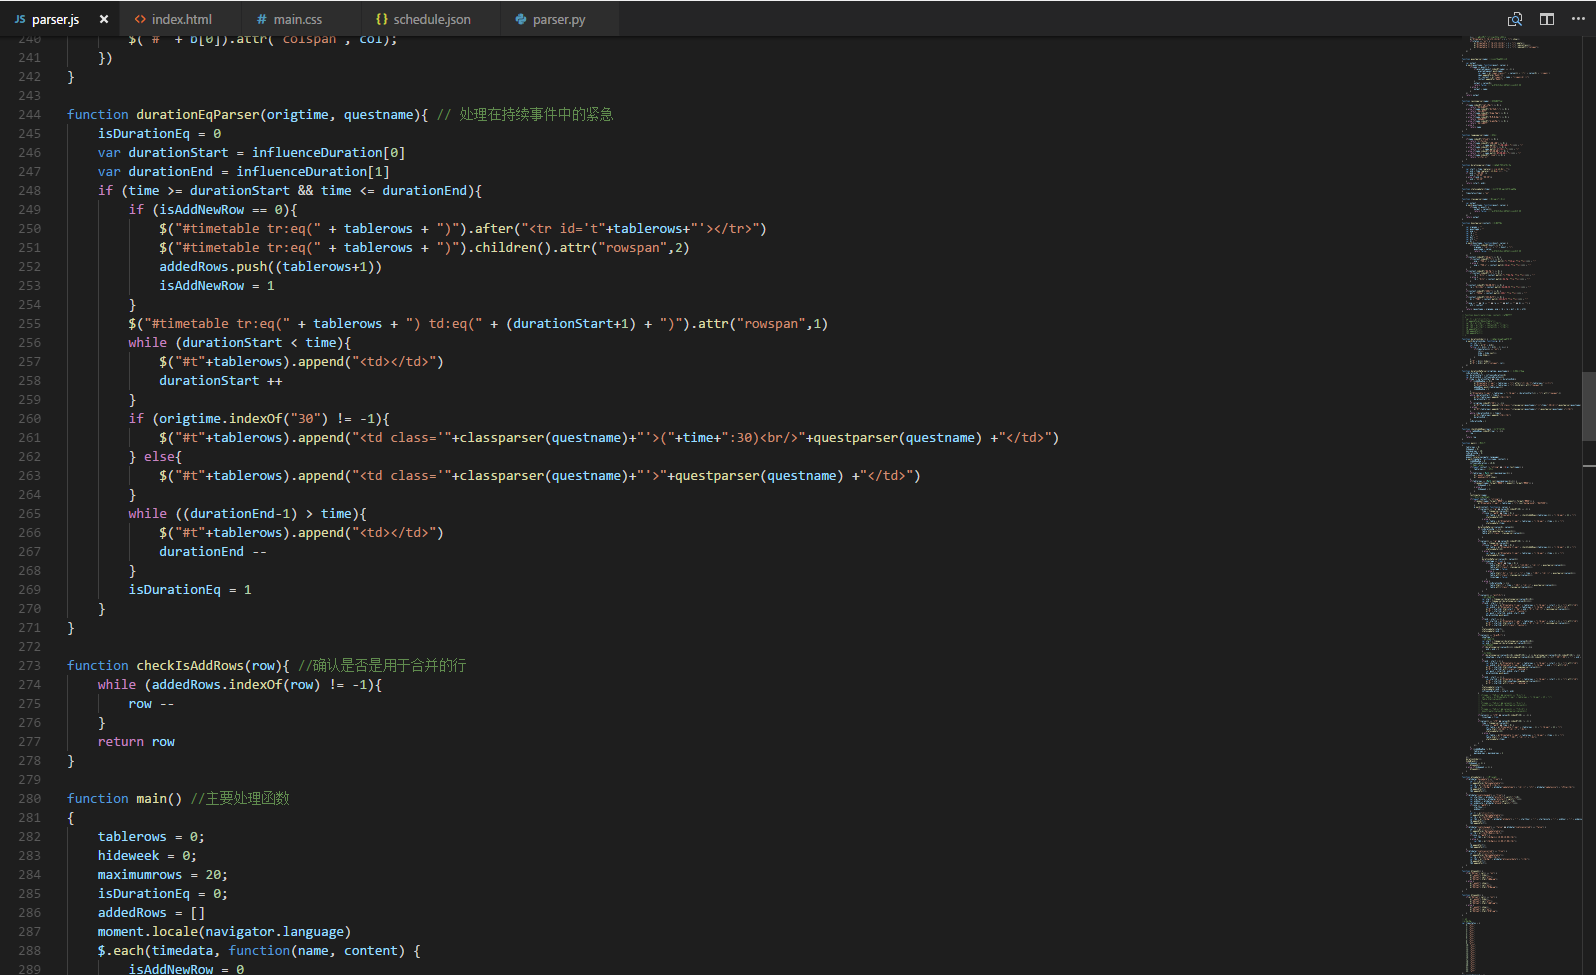Split the editor with the split icon
The image size is (1596, 975).
[1547, 19]
